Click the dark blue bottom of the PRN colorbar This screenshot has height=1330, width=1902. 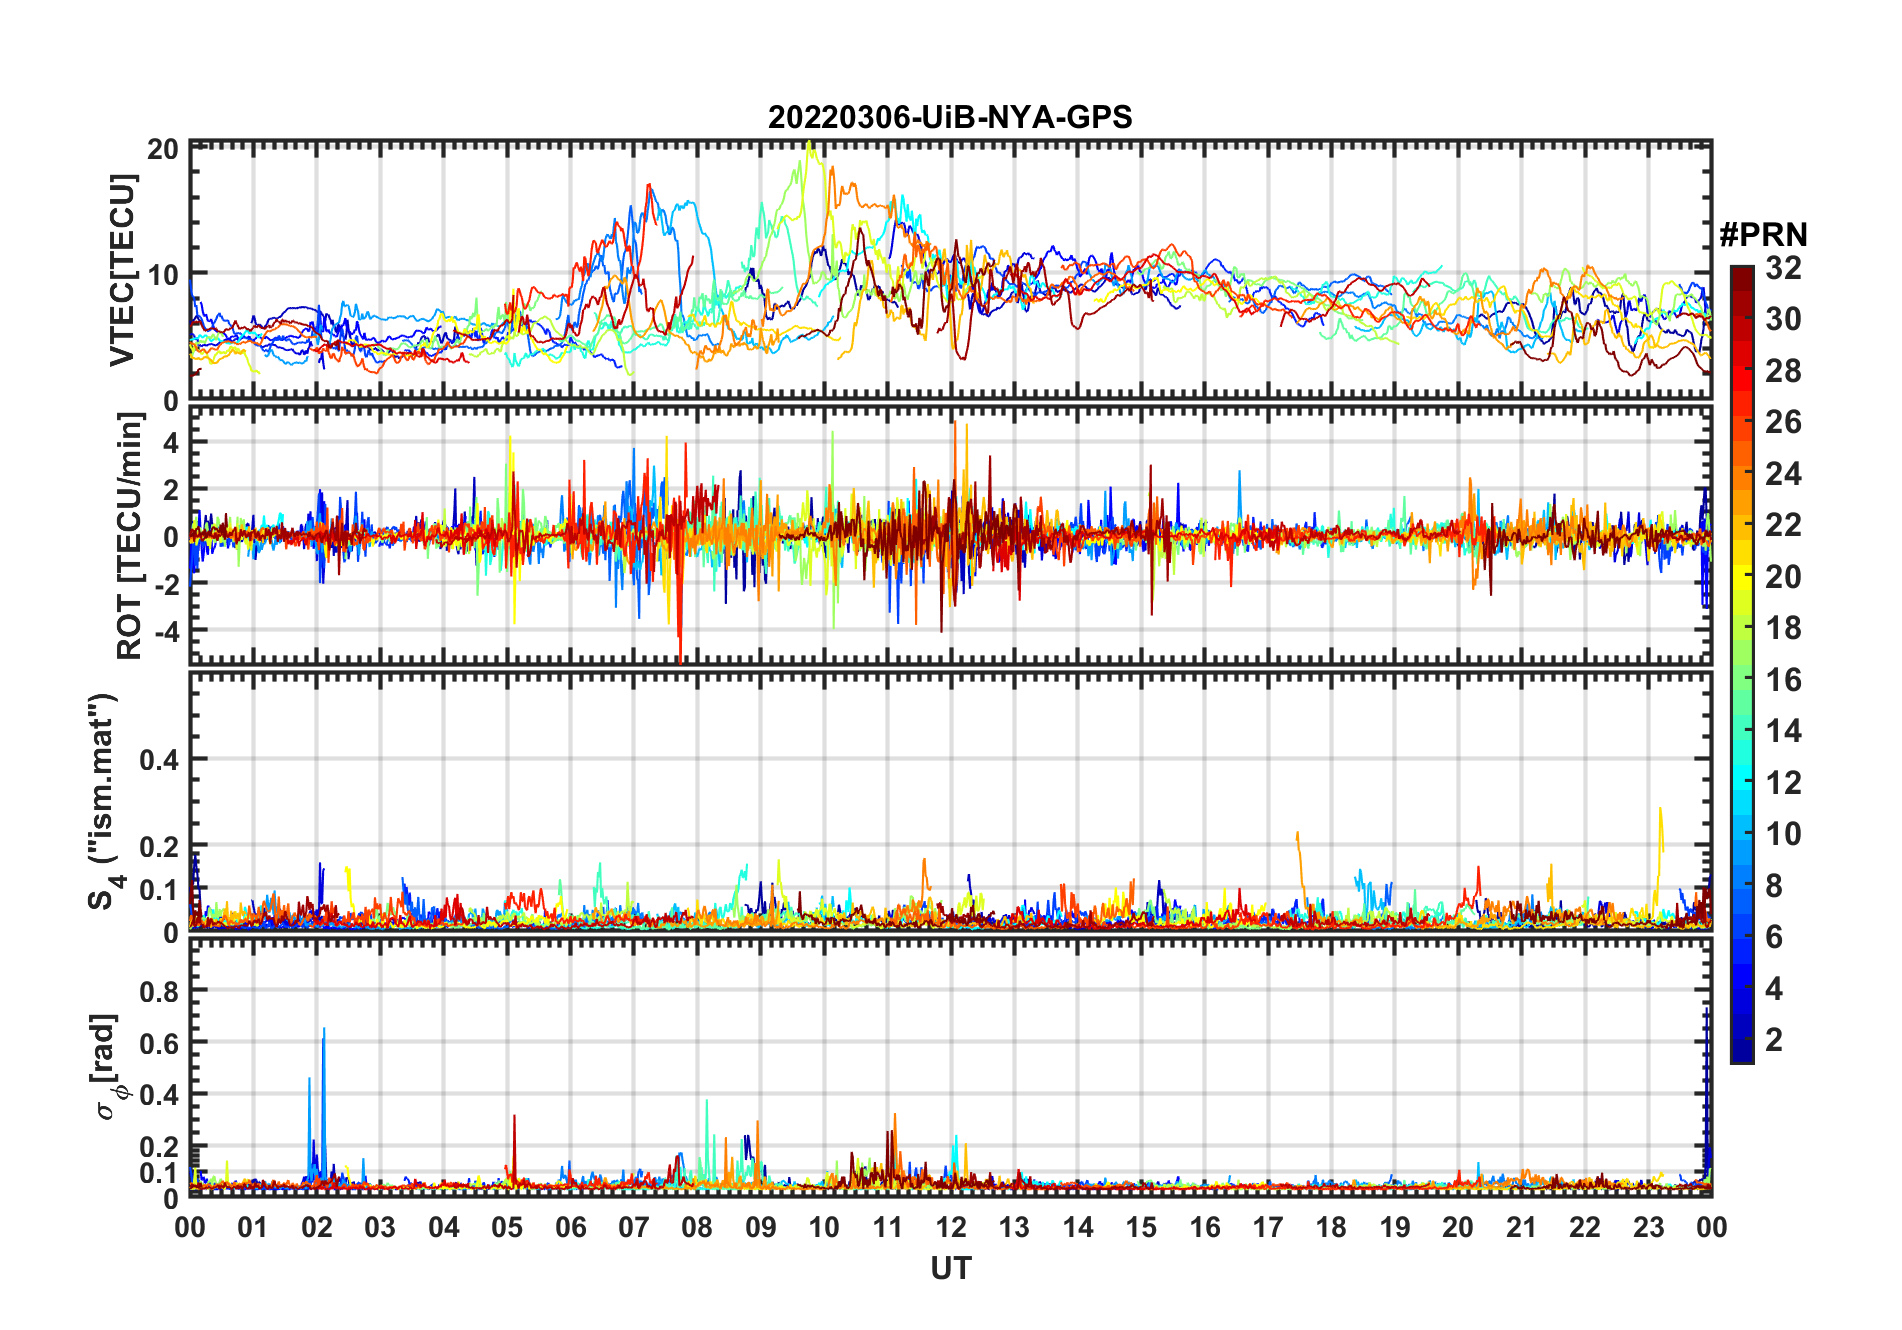[1742, 1050]
